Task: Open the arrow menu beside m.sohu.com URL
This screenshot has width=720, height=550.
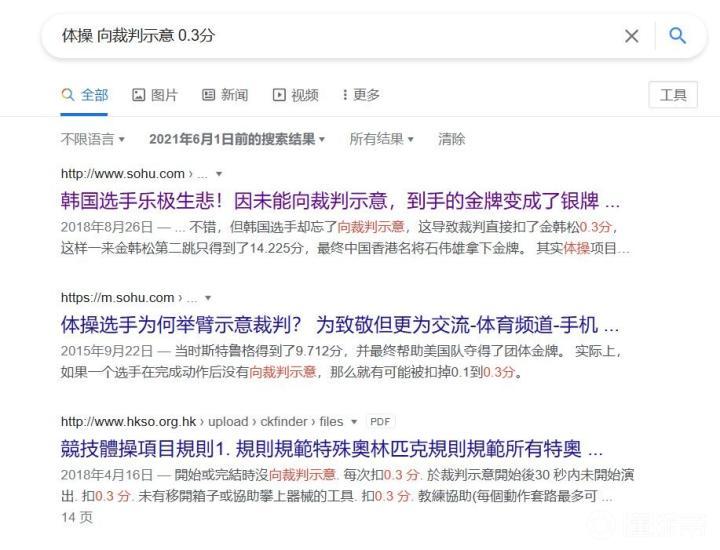Action: point(208,298)
